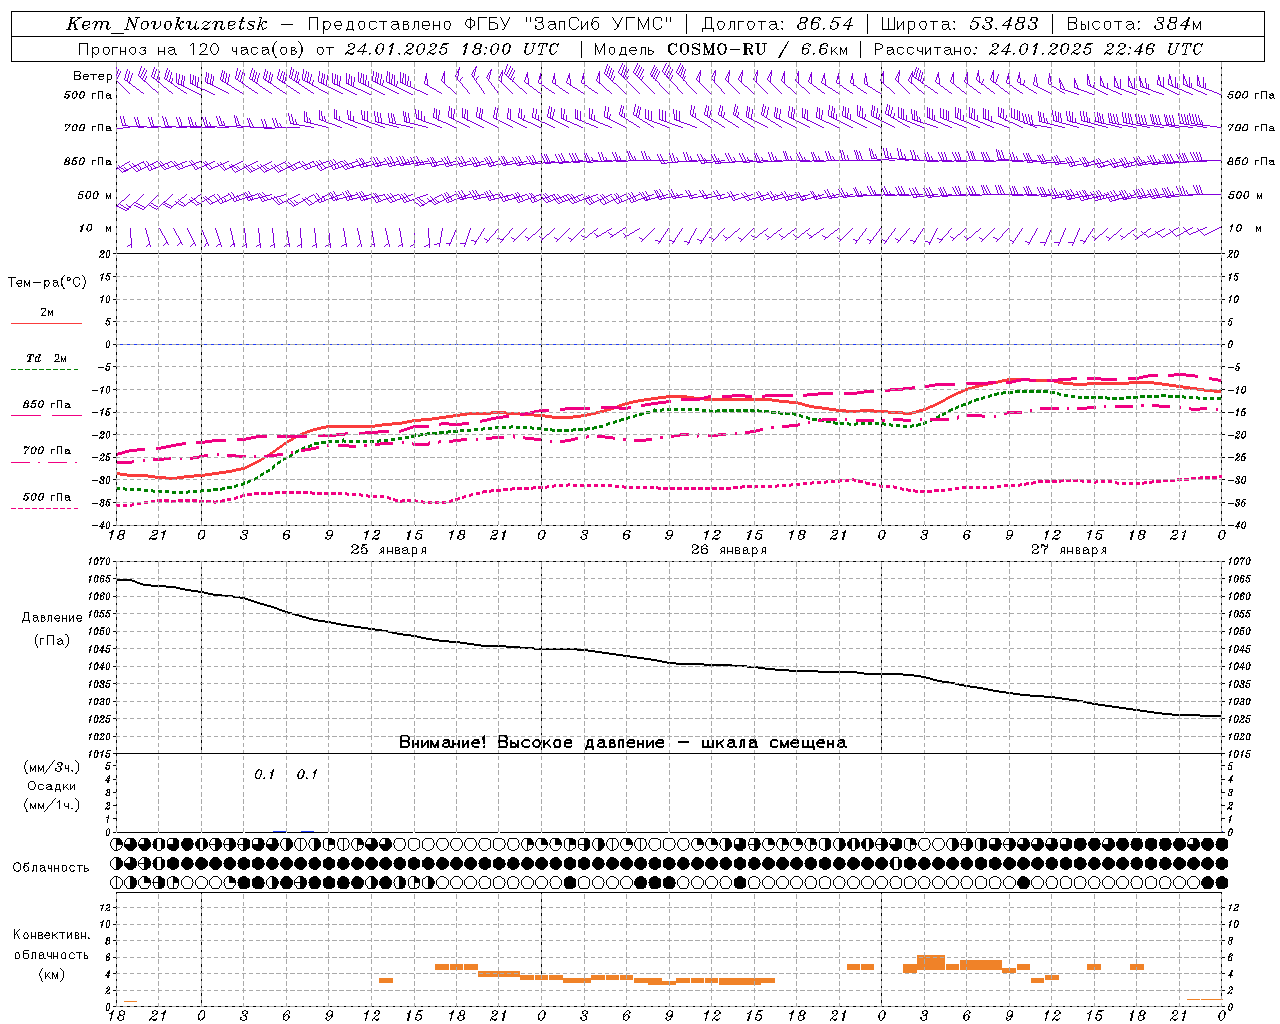The width and height of the screenshot is (1280, 1024).
Task: Click the 12 tick on left convective axis
Action: [107, 907]
